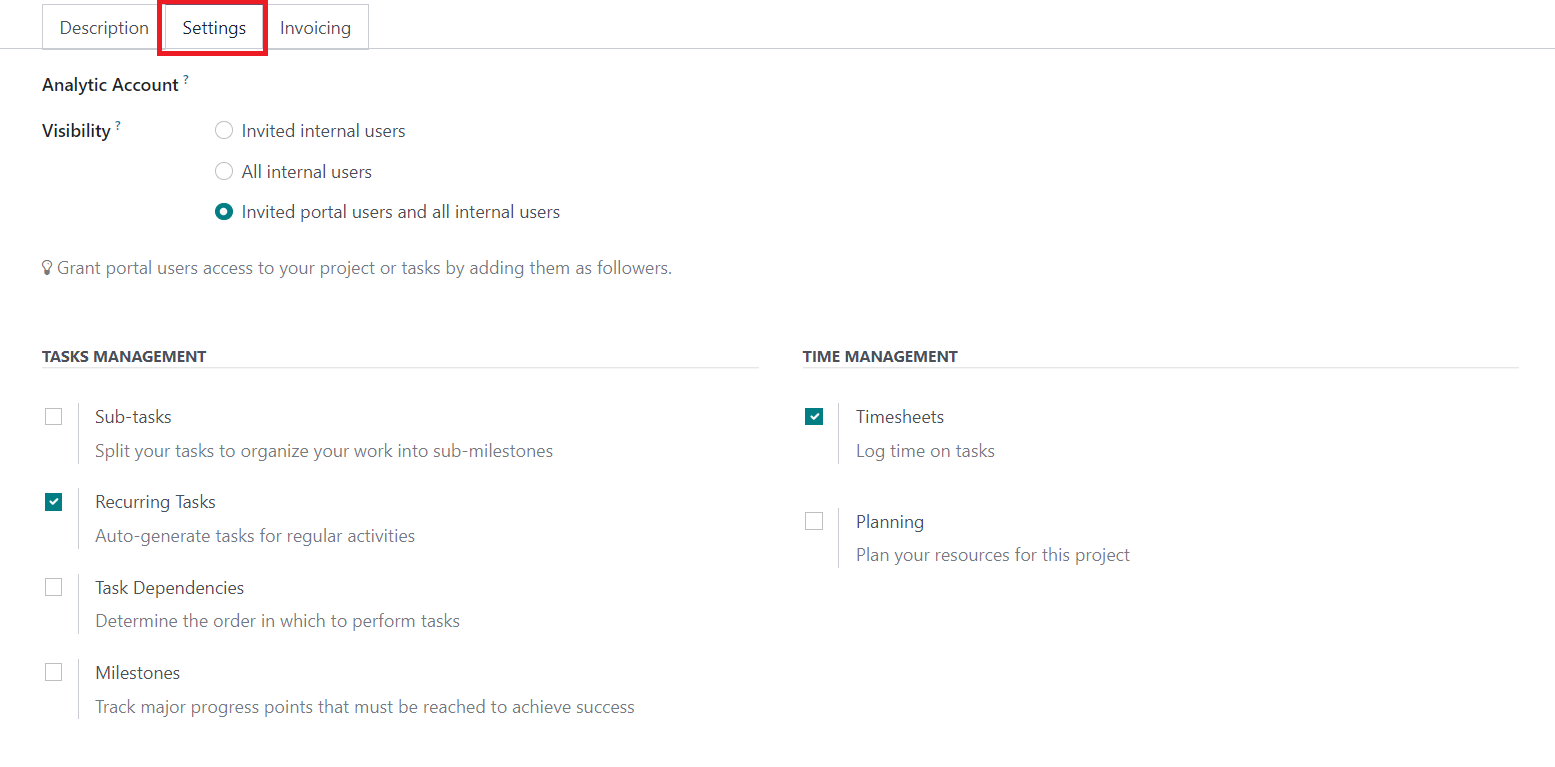1555x767 pixels.
Task: Tick the Task Dependencies checkbox
Action: coord(54,587)
